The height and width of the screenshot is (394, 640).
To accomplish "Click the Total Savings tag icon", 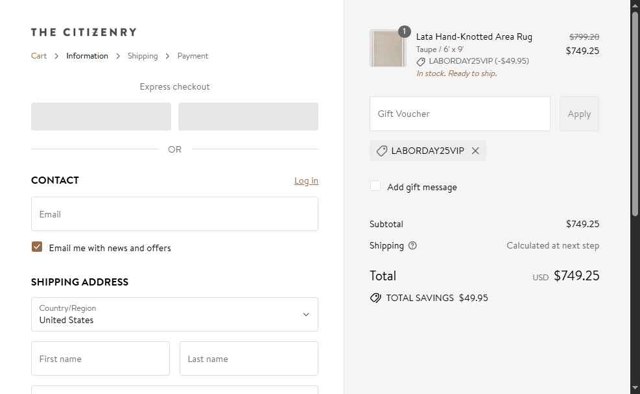I will 375,298.
